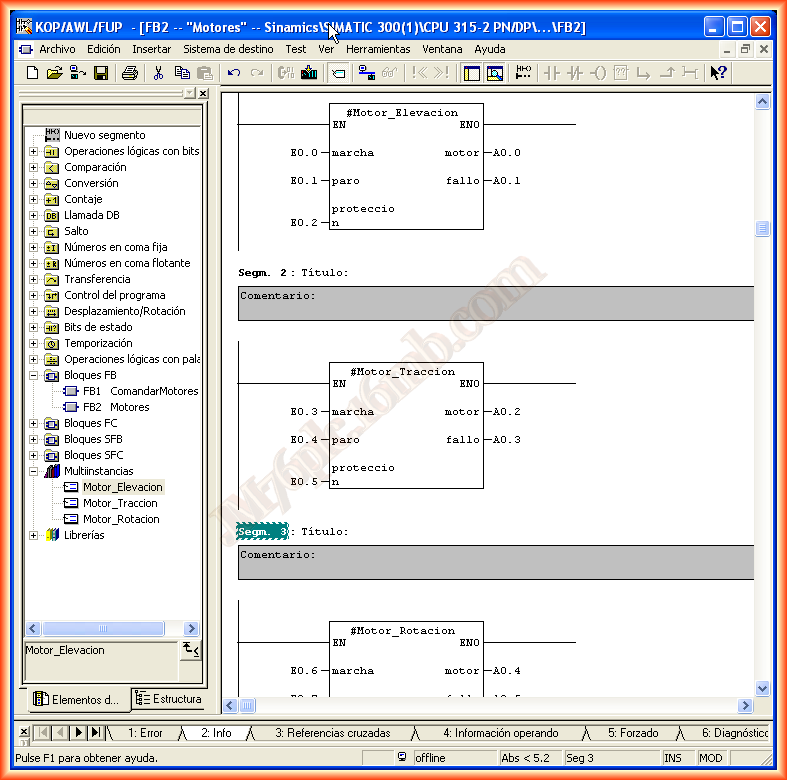Expand the Librerías tree node
Screen dimensions: 787x780
coord(33,535)
